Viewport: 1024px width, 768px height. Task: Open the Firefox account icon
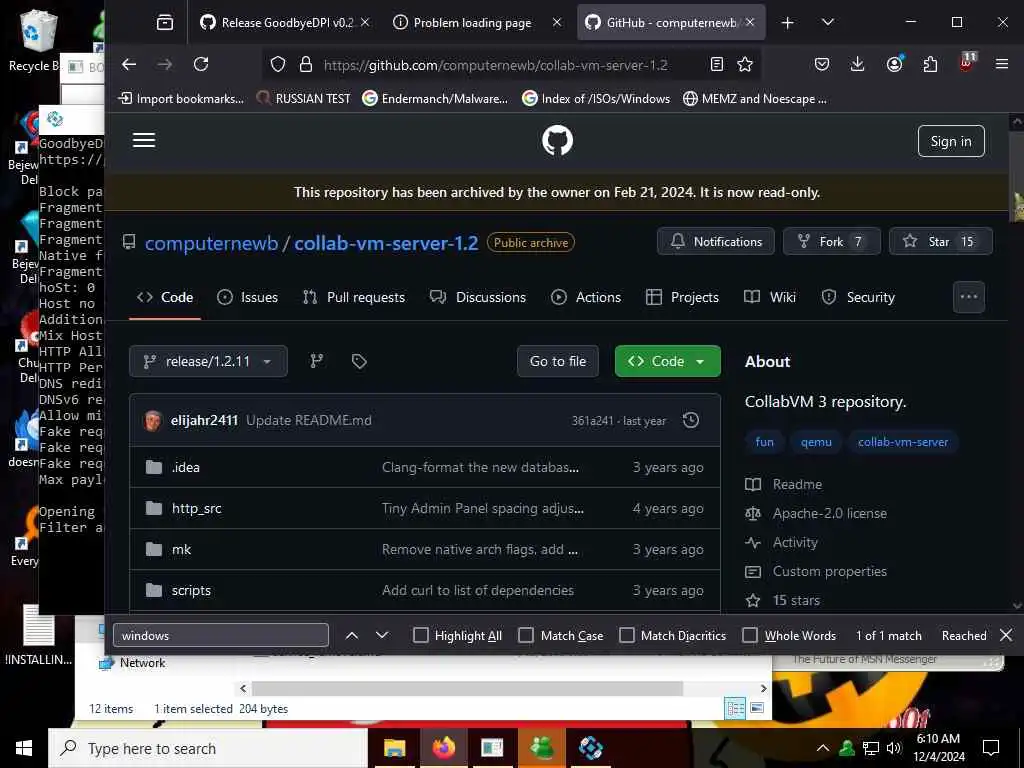click(894, 64)
